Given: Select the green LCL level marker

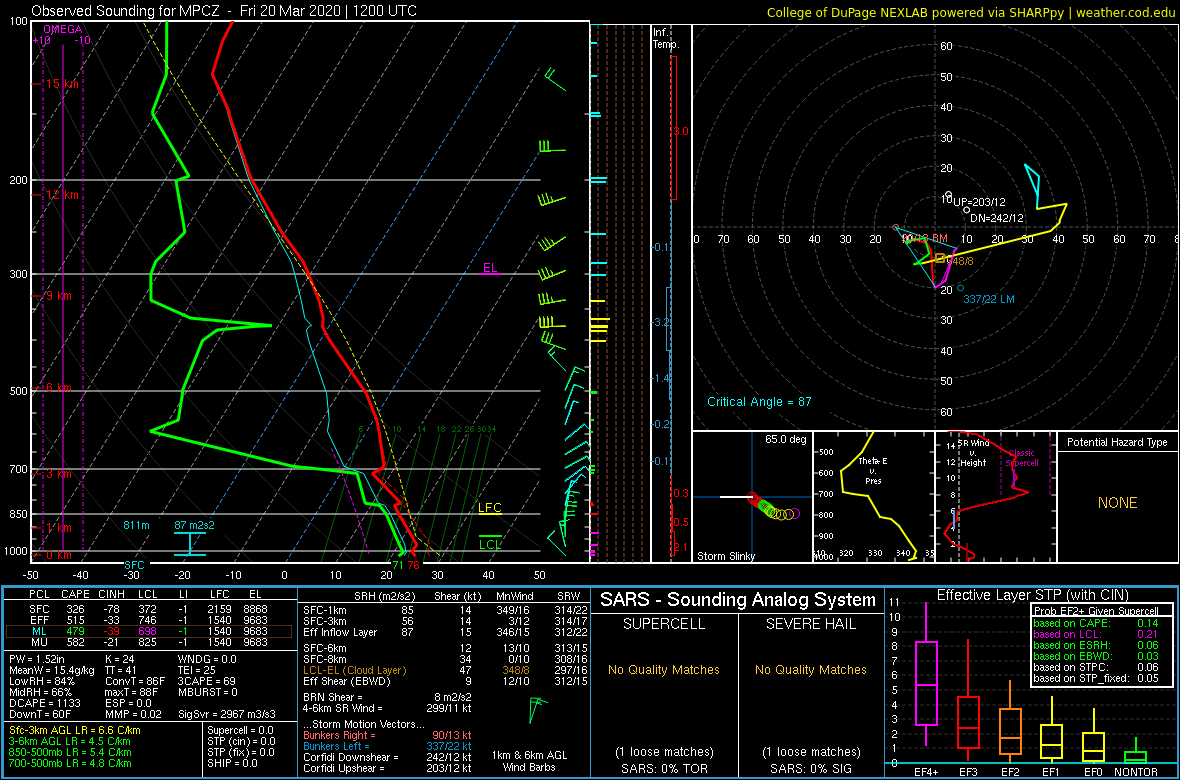Looking at the screenshot, I should click(490, 544).
